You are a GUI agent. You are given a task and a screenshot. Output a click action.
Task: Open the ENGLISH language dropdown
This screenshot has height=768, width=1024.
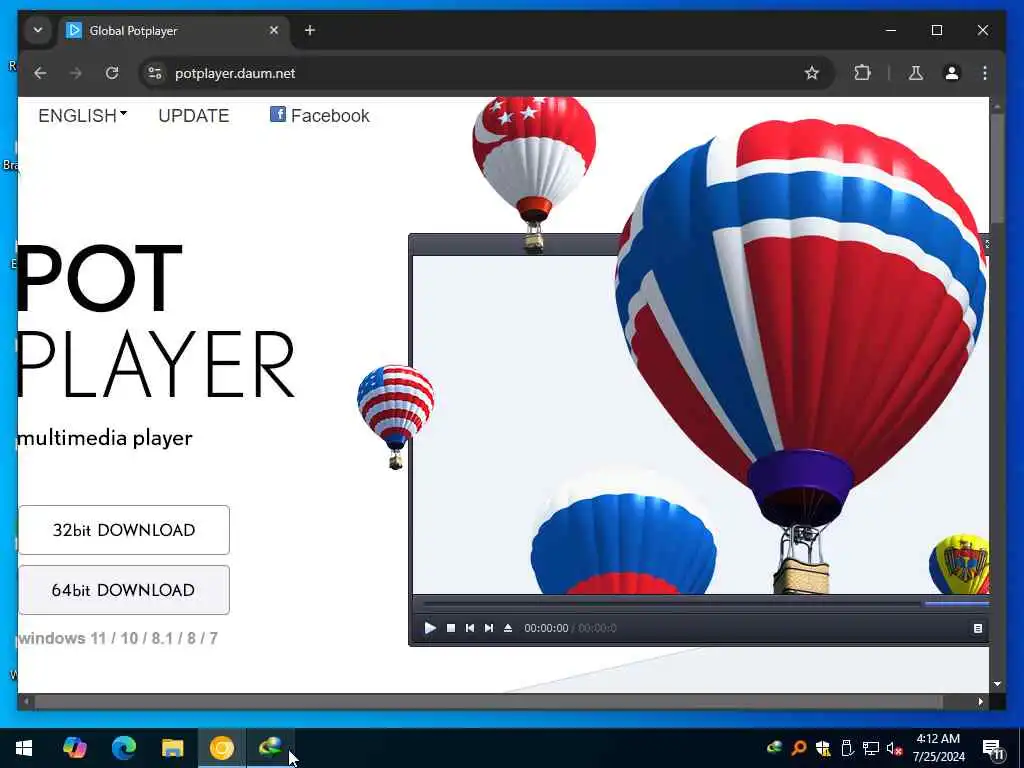point(82,116)
